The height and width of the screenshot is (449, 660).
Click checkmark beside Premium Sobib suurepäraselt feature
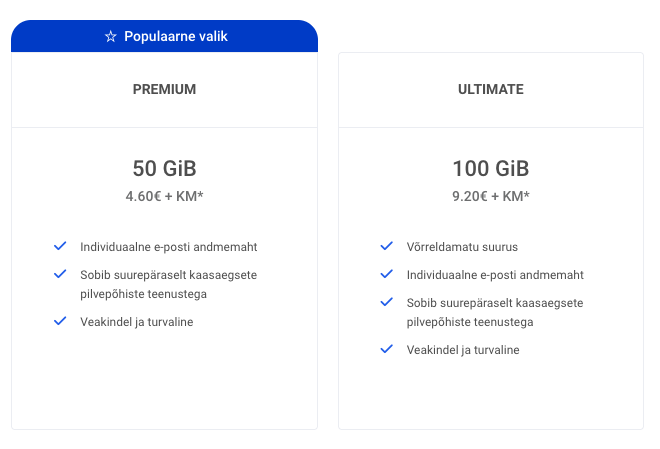[60, 274]
